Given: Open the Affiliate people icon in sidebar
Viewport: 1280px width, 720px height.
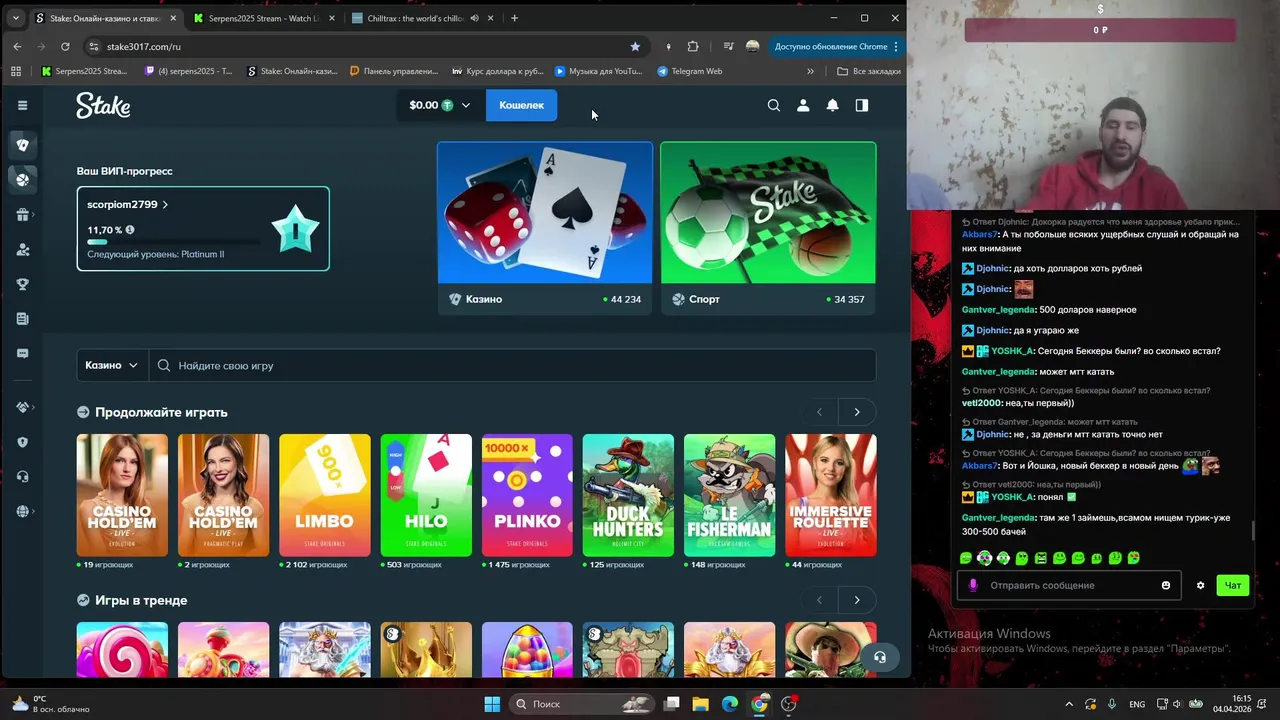Looking at the screenshot, I should [x=22, y=250].
